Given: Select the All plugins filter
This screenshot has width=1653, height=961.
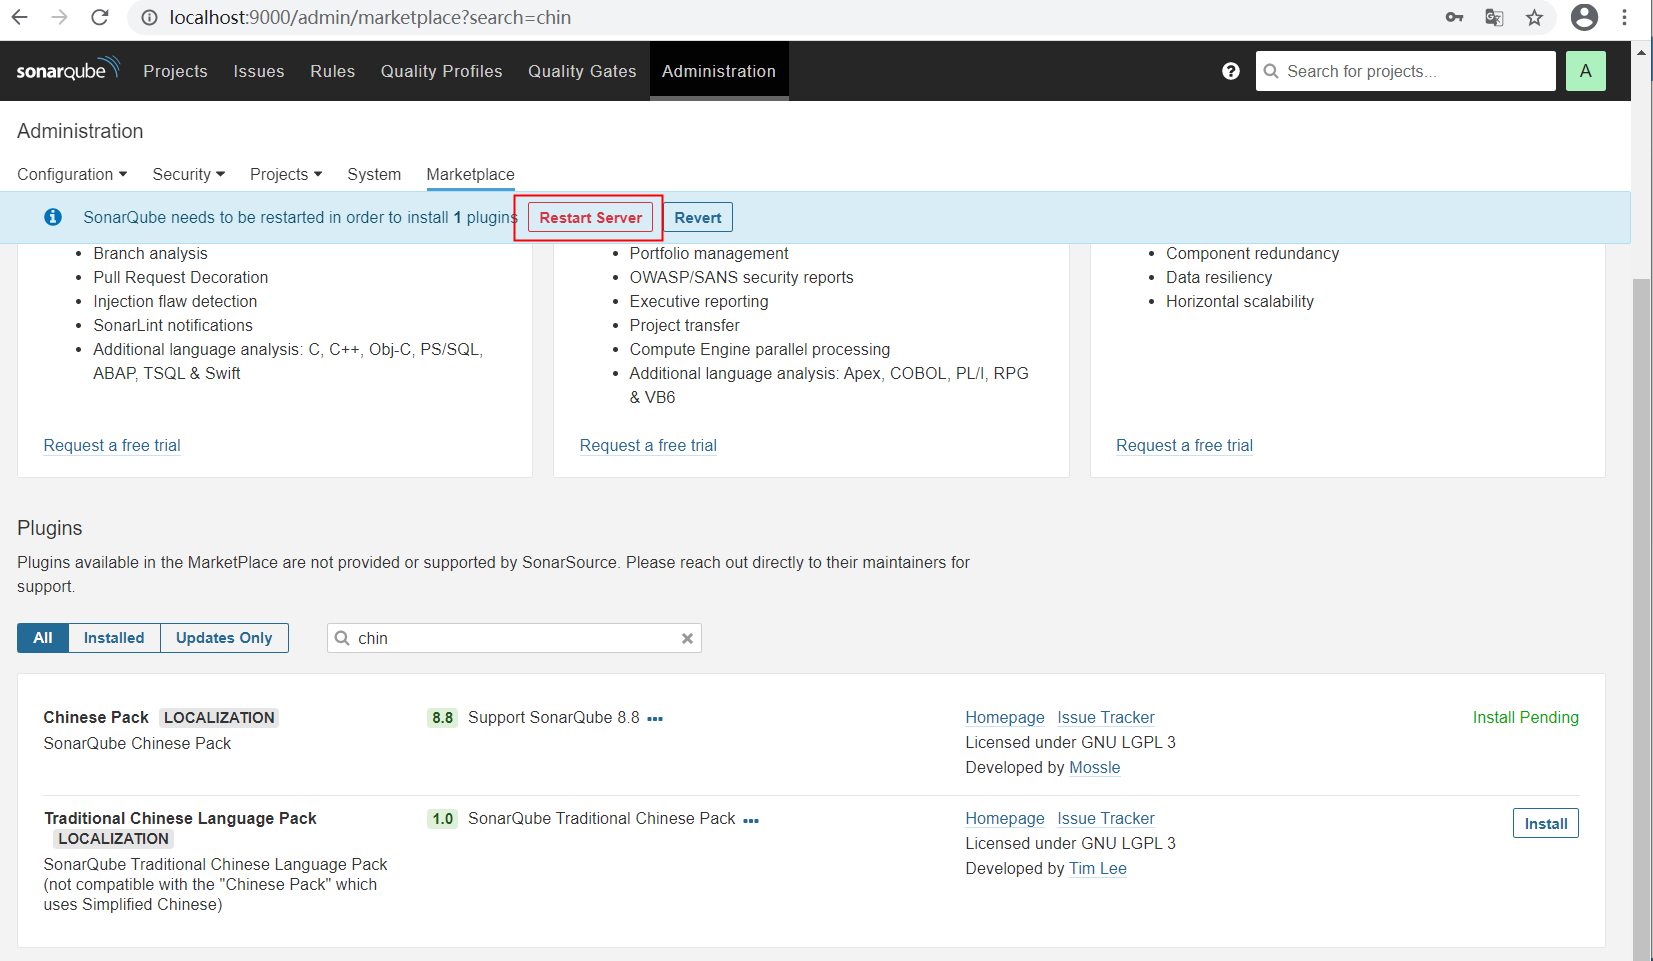Looking at the screenshot, I should tap(43, 638).
